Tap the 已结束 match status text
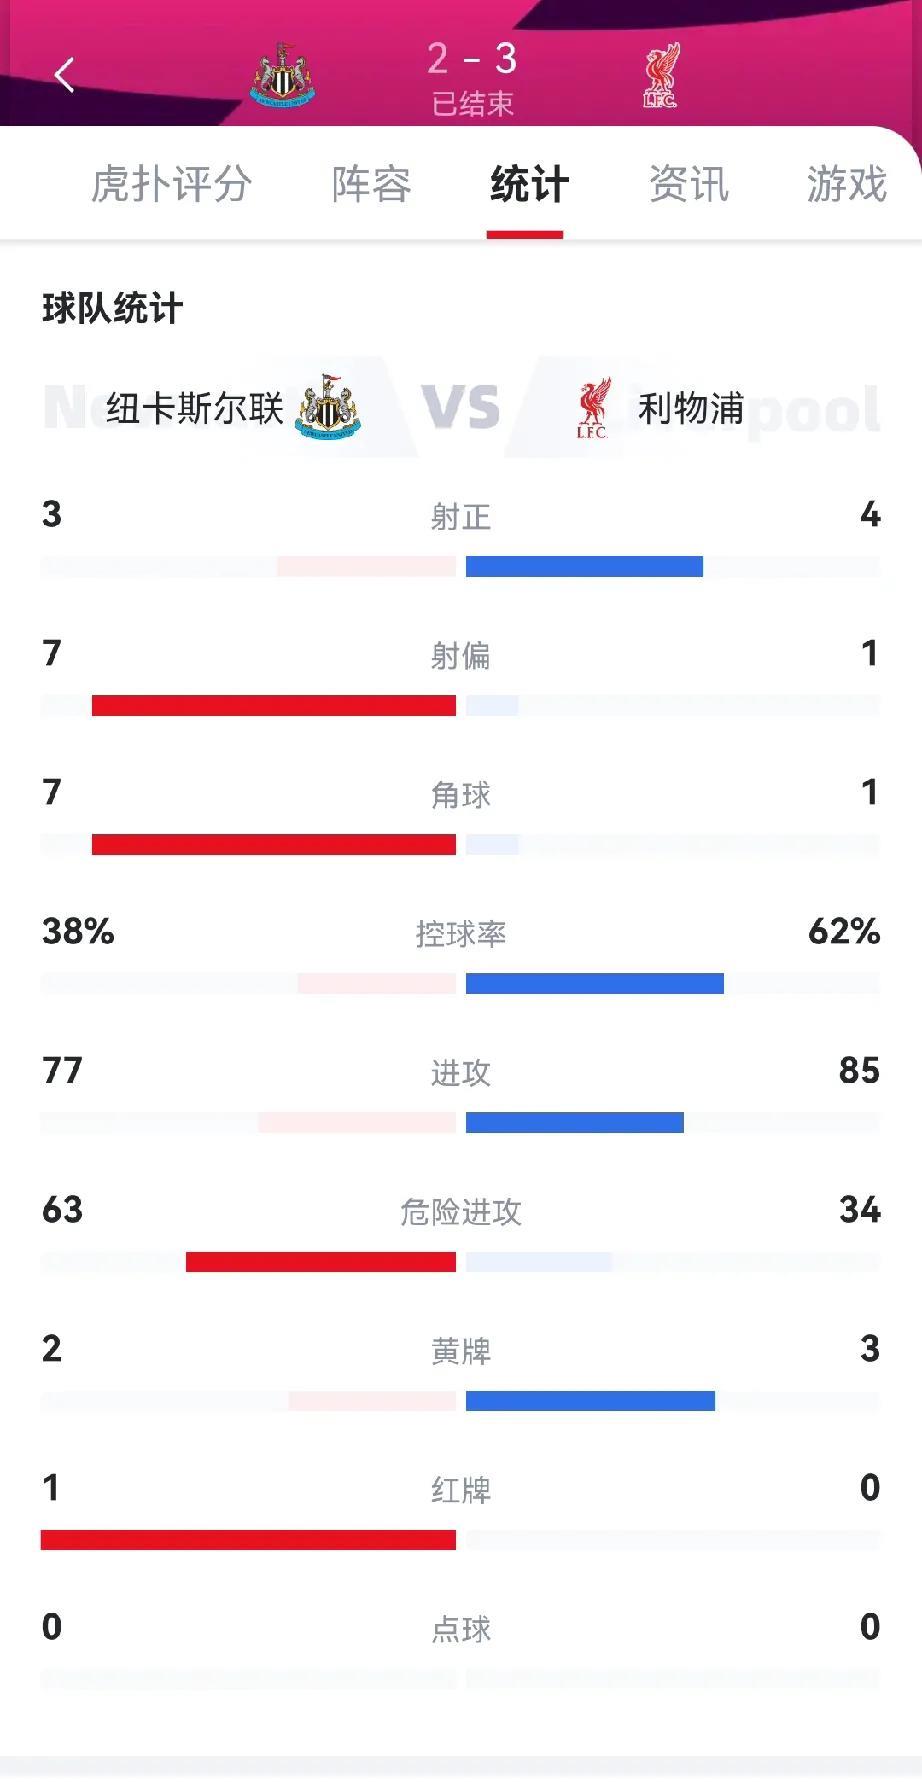The height and width of the screenshot is (1784, 922). pos(472,104)
